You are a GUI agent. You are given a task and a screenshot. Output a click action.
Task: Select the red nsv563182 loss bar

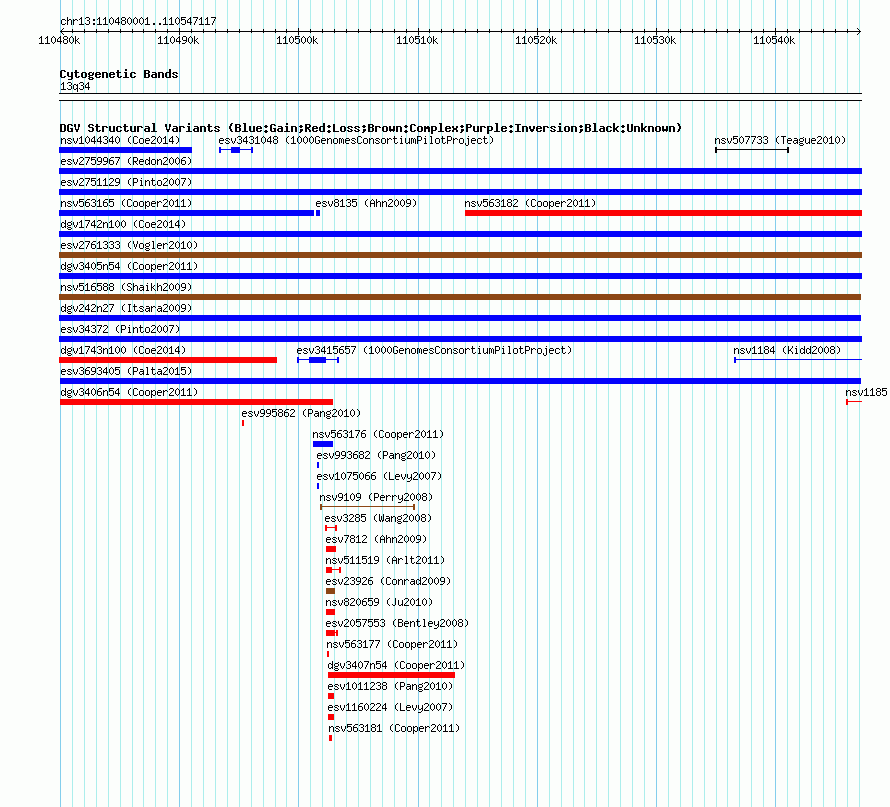click(664, 213)
